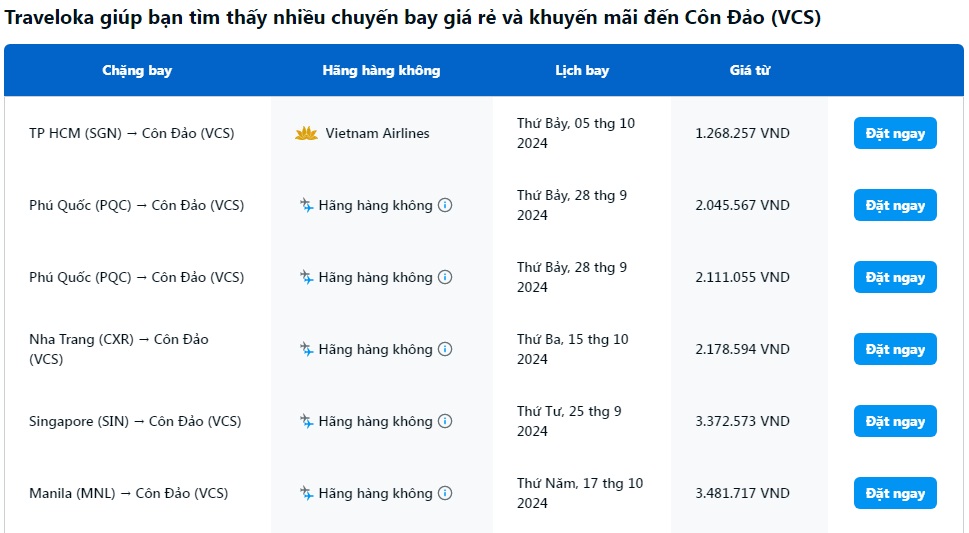The height and width of the screenshot is (533, 969).
Task: Click the airplane icon in Nha Trang row
Action: click(307, 349)
